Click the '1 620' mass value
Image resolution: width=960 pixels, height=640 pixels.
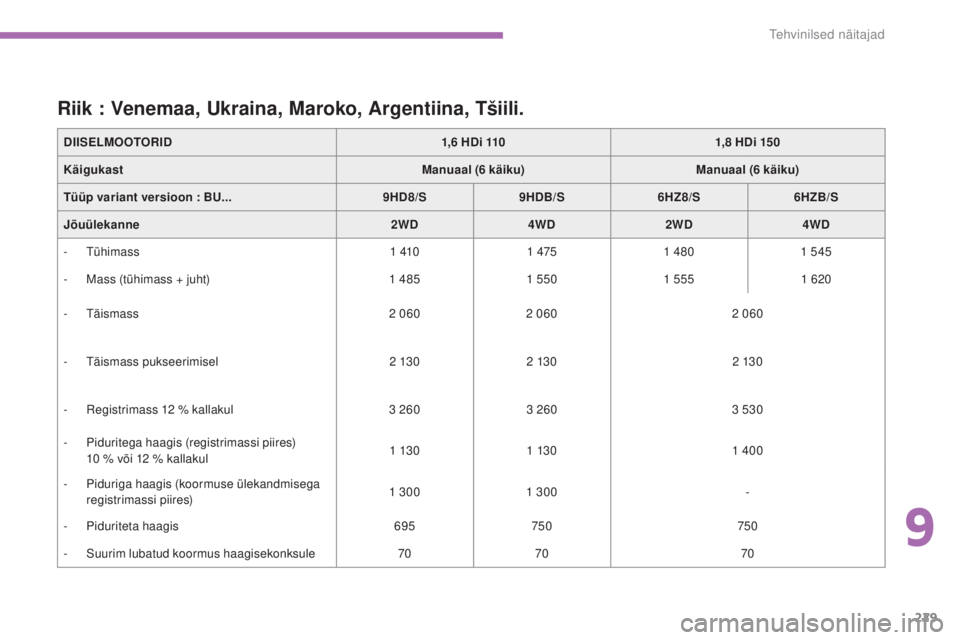click(x=816, y=279)
